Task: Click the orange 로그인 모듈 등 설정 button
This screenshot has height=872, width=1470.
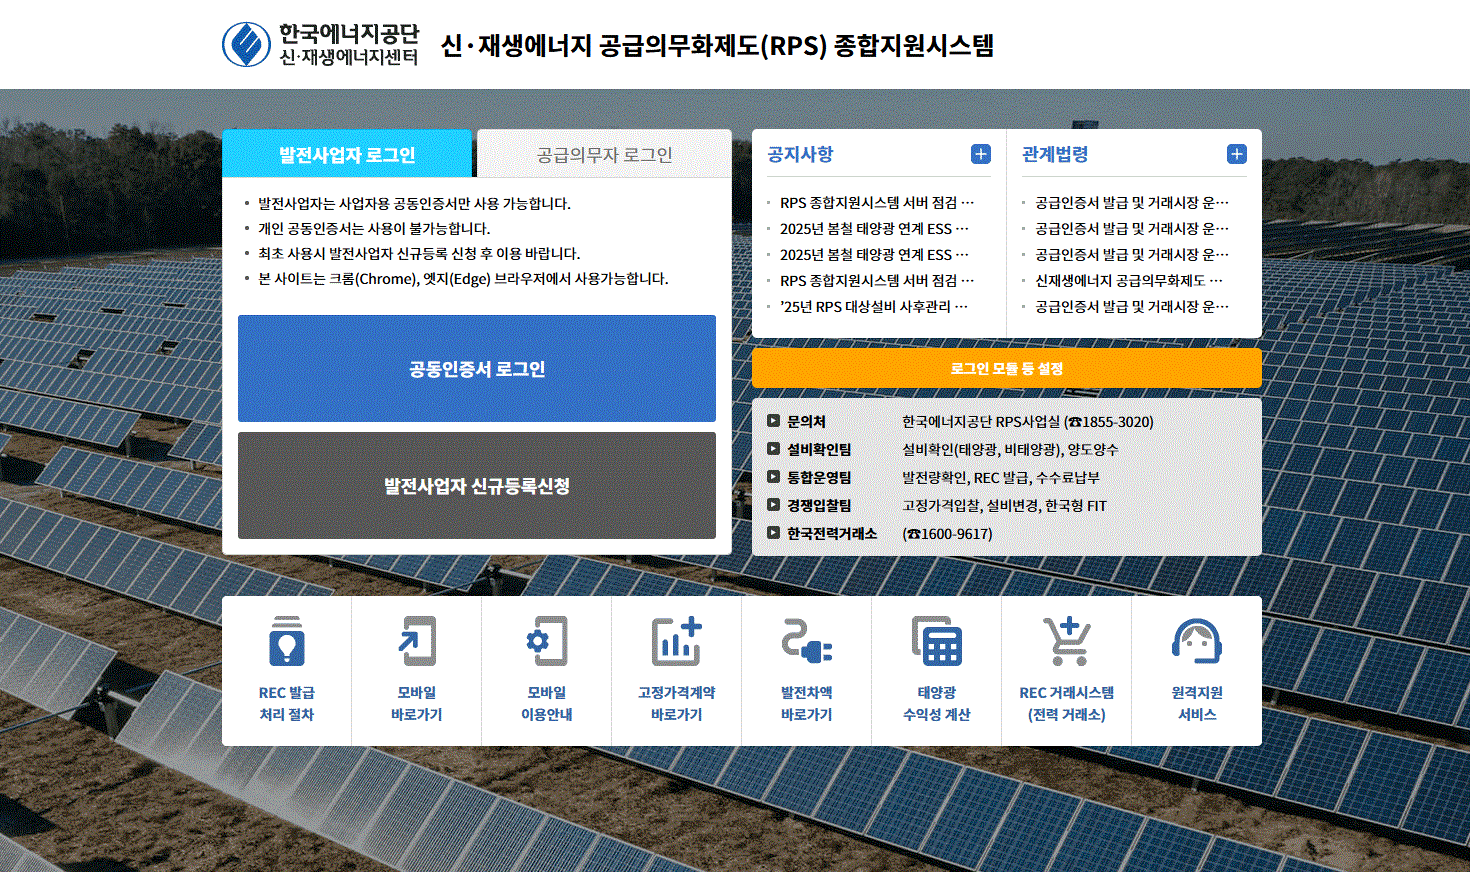Action: (1006, 368)
